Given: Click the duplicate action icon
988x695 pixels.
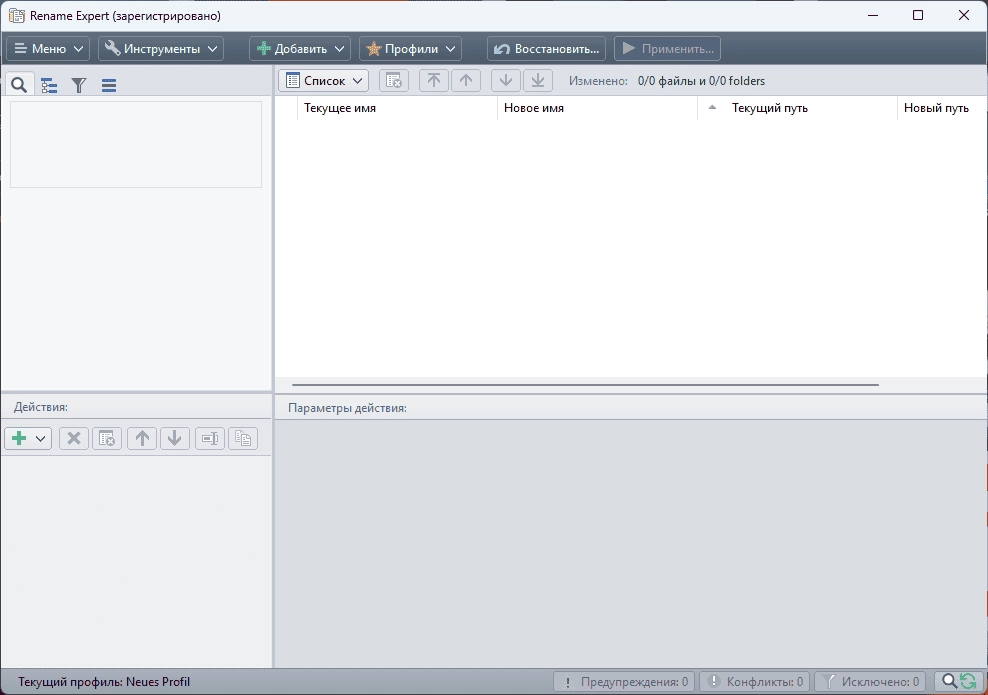Looking at the screenshot, I should [x=243, y=438].
